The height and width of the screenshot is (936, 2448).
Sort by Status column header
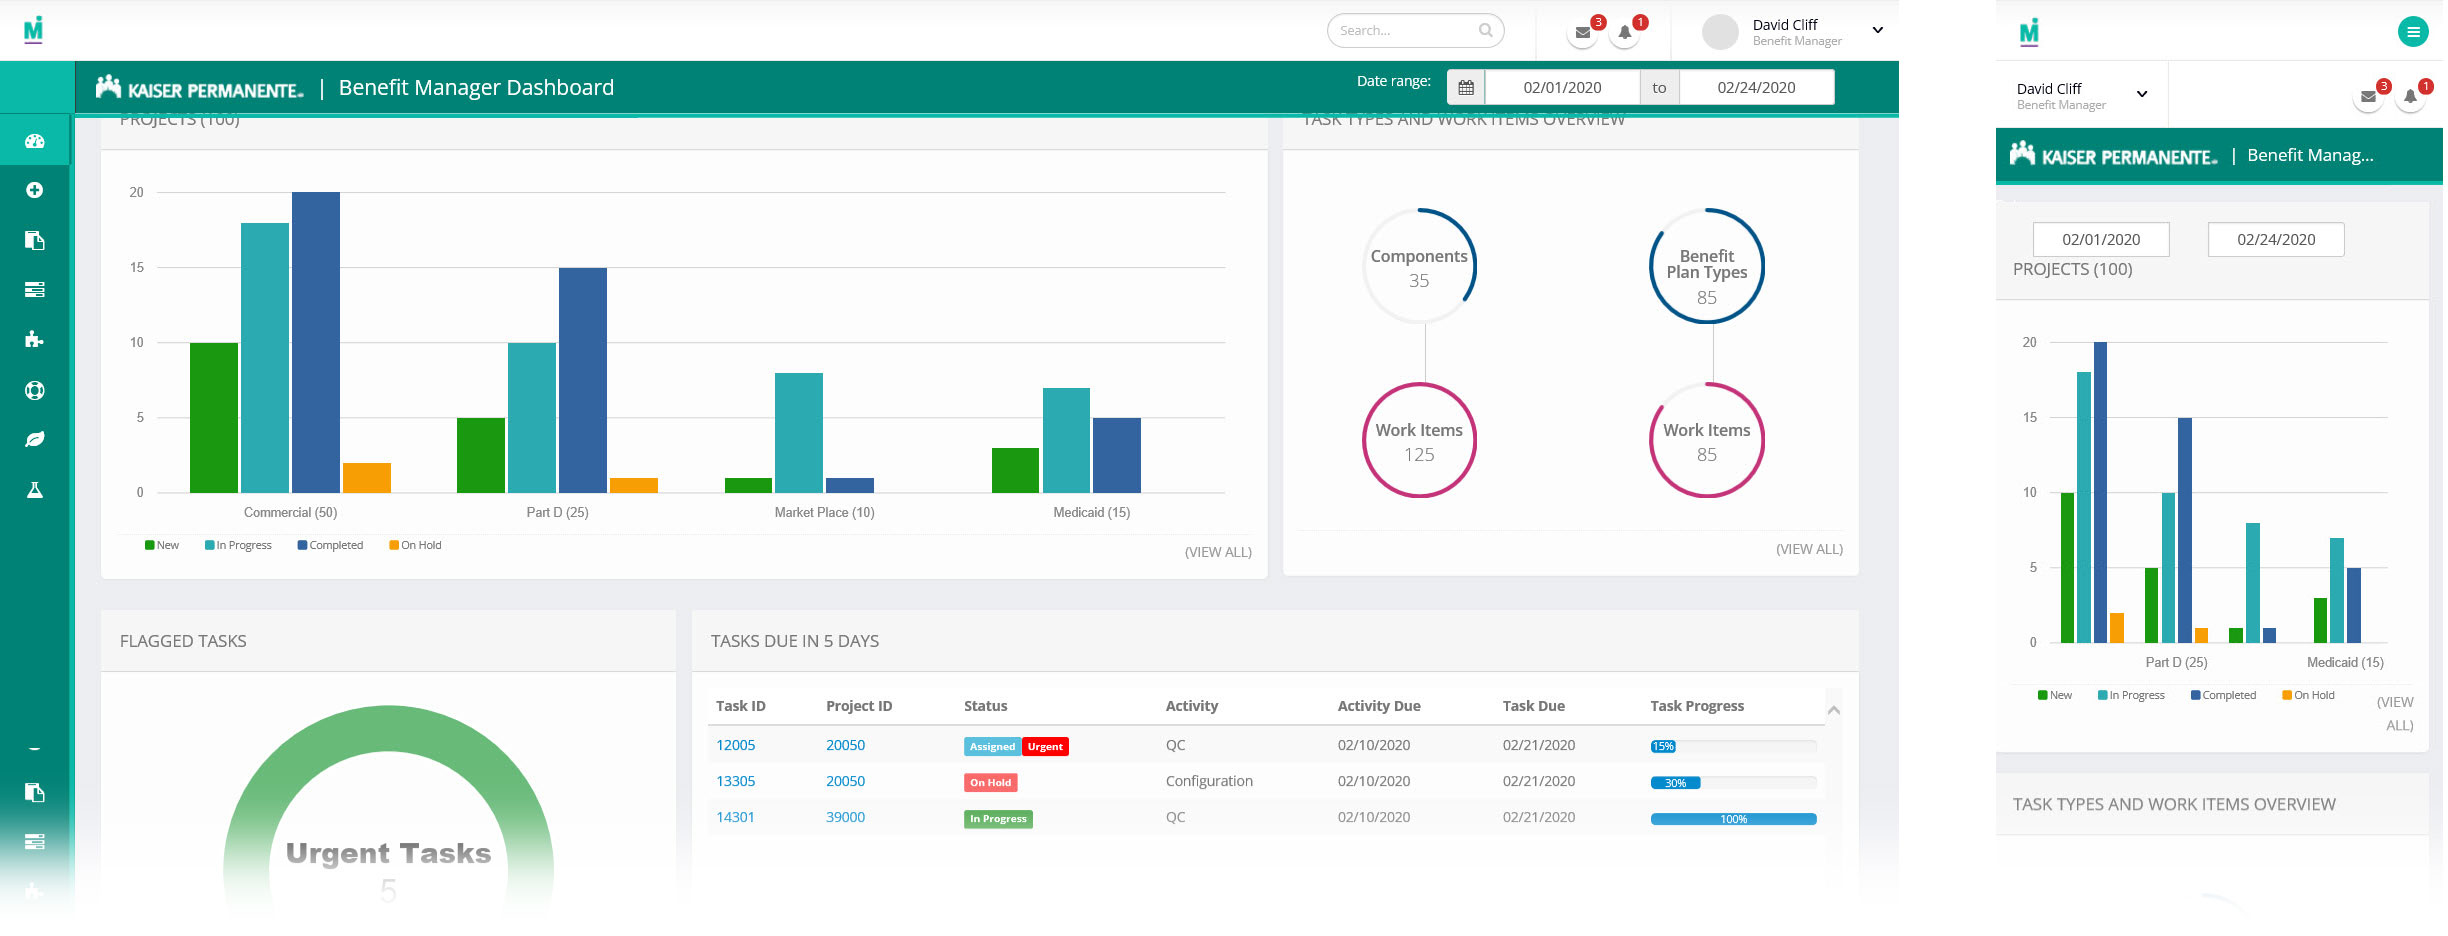tap(986, 706)
